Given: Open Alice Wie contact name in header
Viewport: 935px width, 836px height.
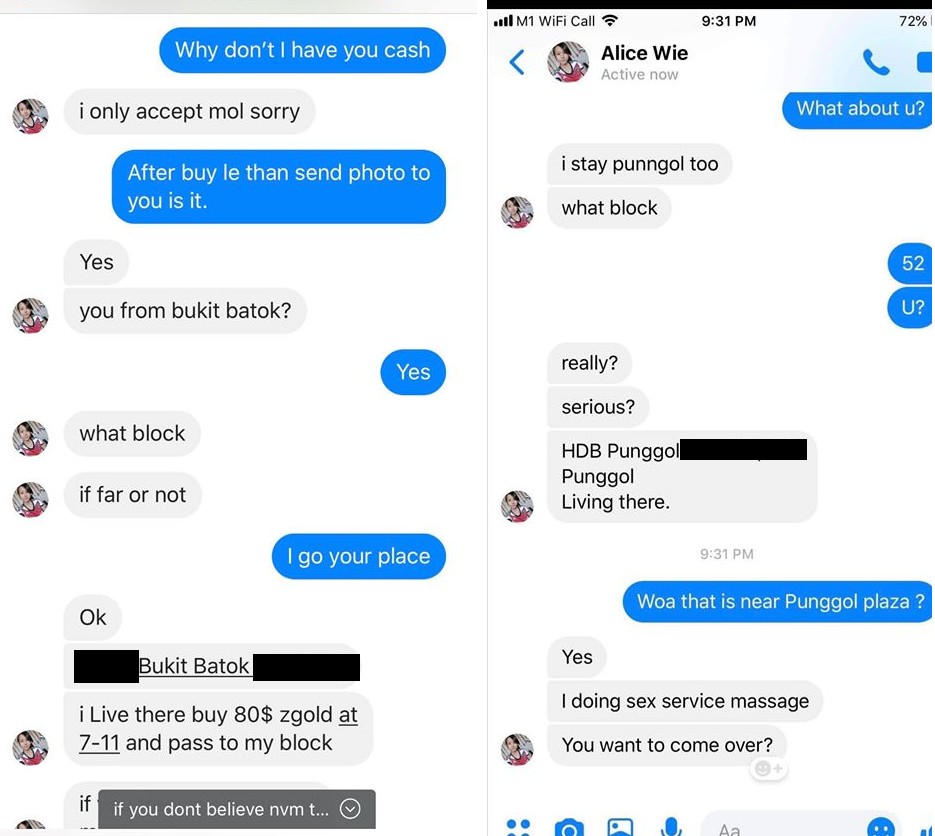Looking at the screenshot, I should [x=644, y=53].
